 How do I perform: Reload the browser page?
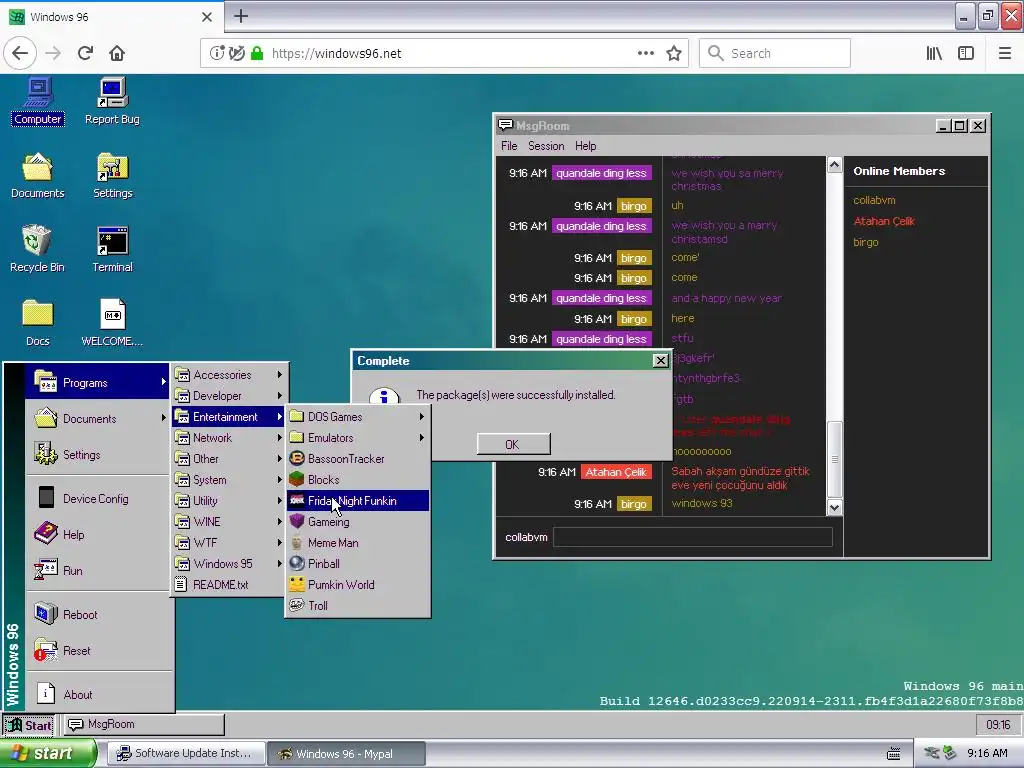click(86, 53)
